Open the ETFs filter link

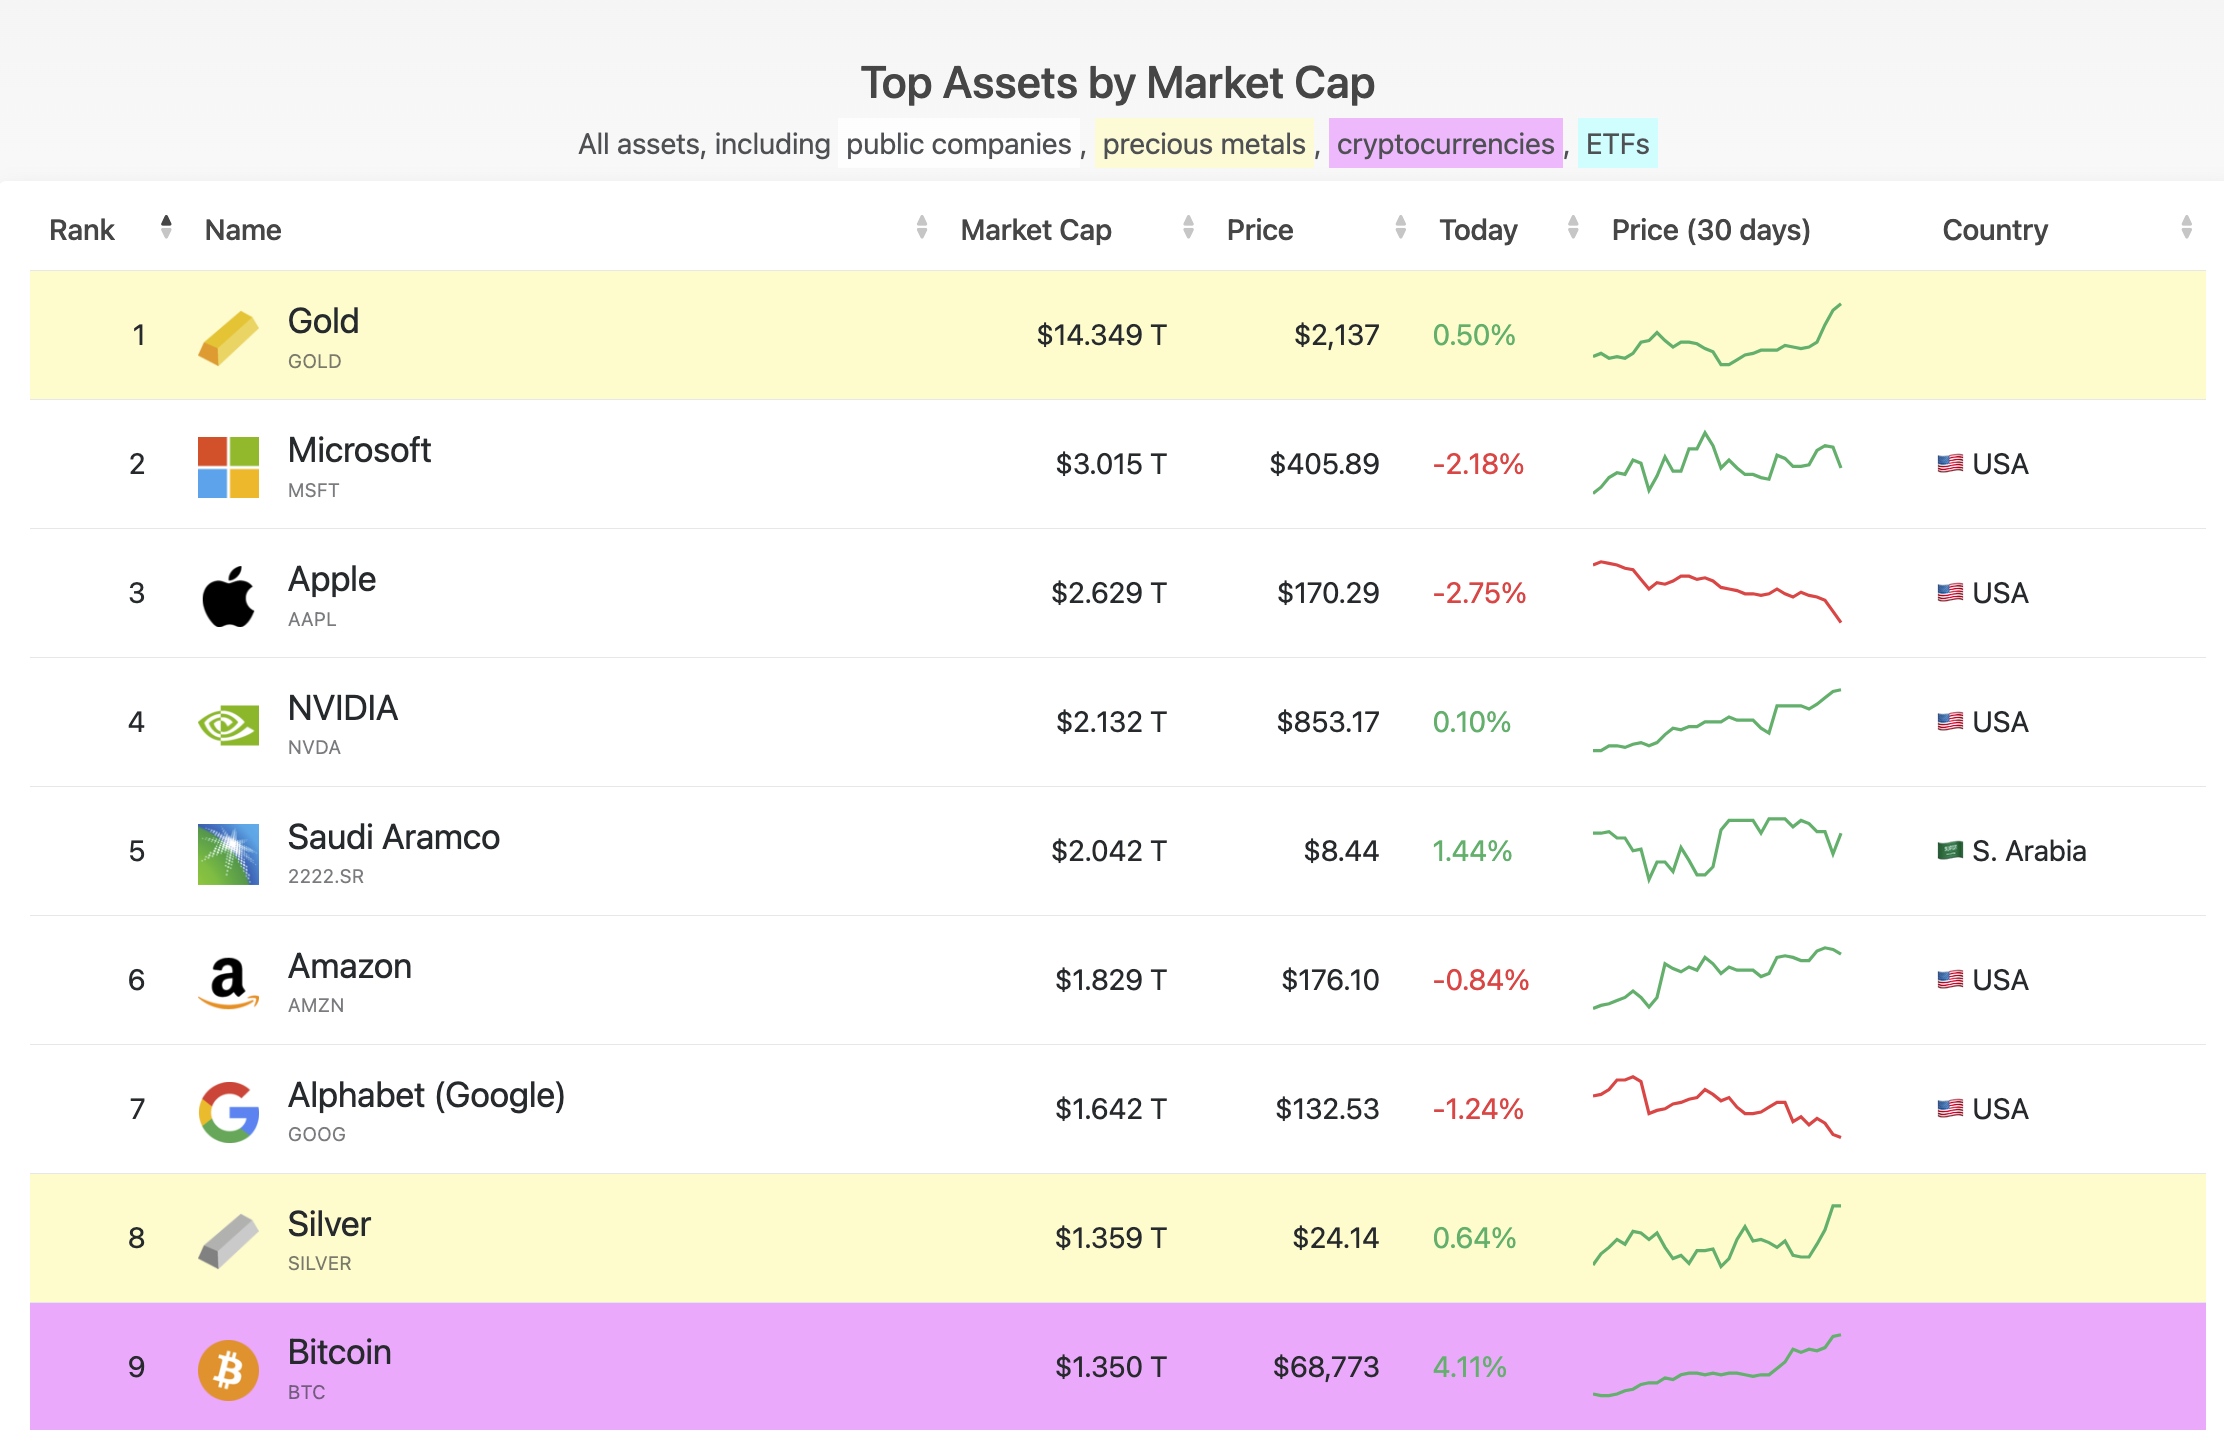pos(1617,144)
